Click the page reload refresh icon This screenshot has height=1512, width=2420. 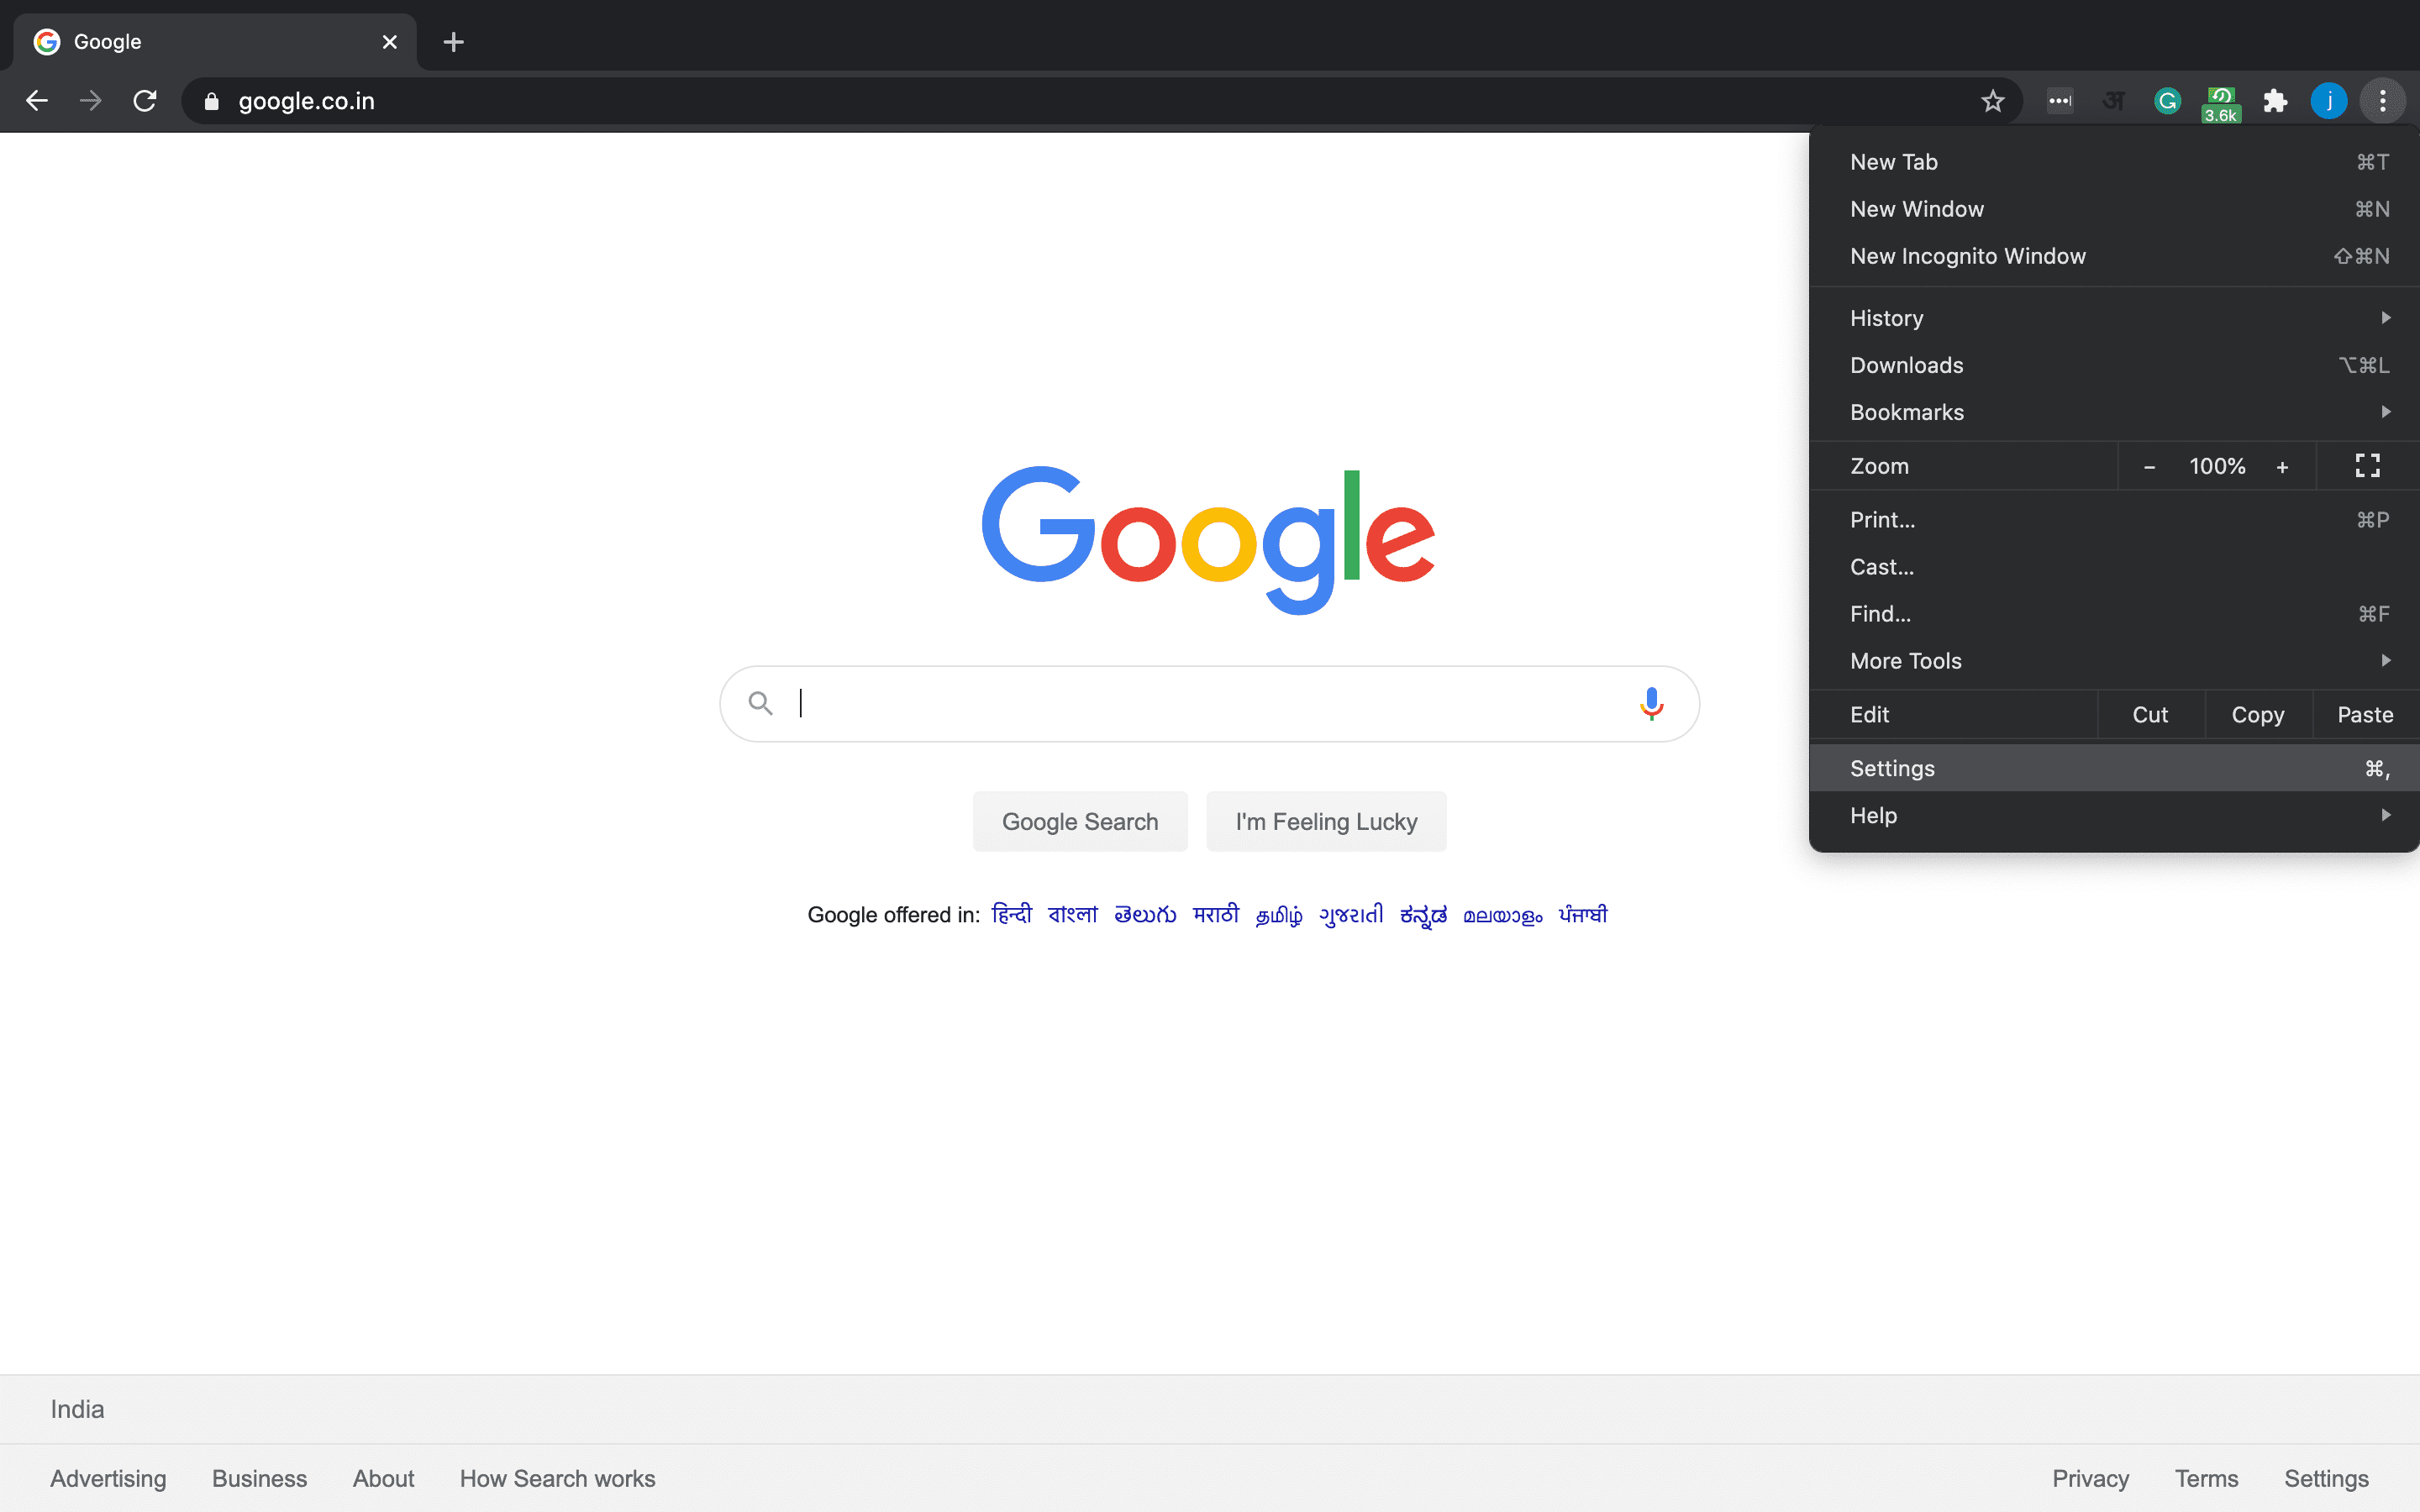(x=148, y=101)
